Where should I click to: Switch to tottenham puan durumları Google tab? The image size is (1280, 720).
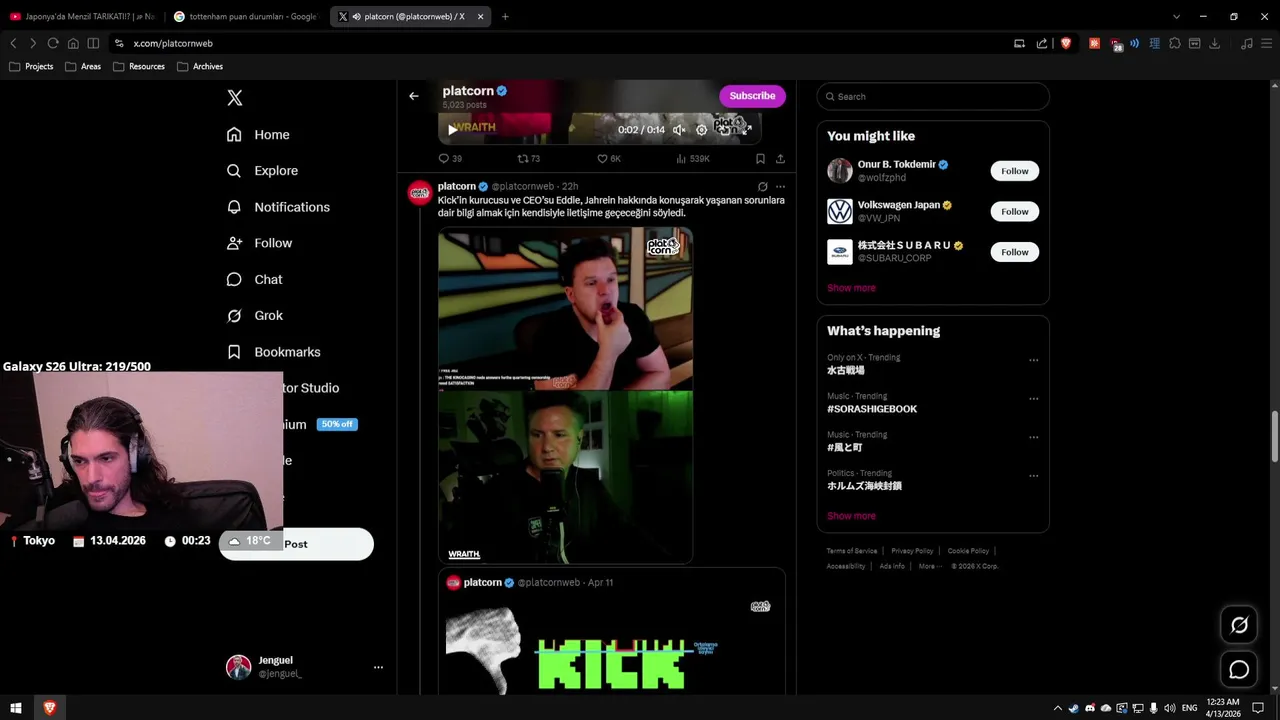[x=246, y=16]
